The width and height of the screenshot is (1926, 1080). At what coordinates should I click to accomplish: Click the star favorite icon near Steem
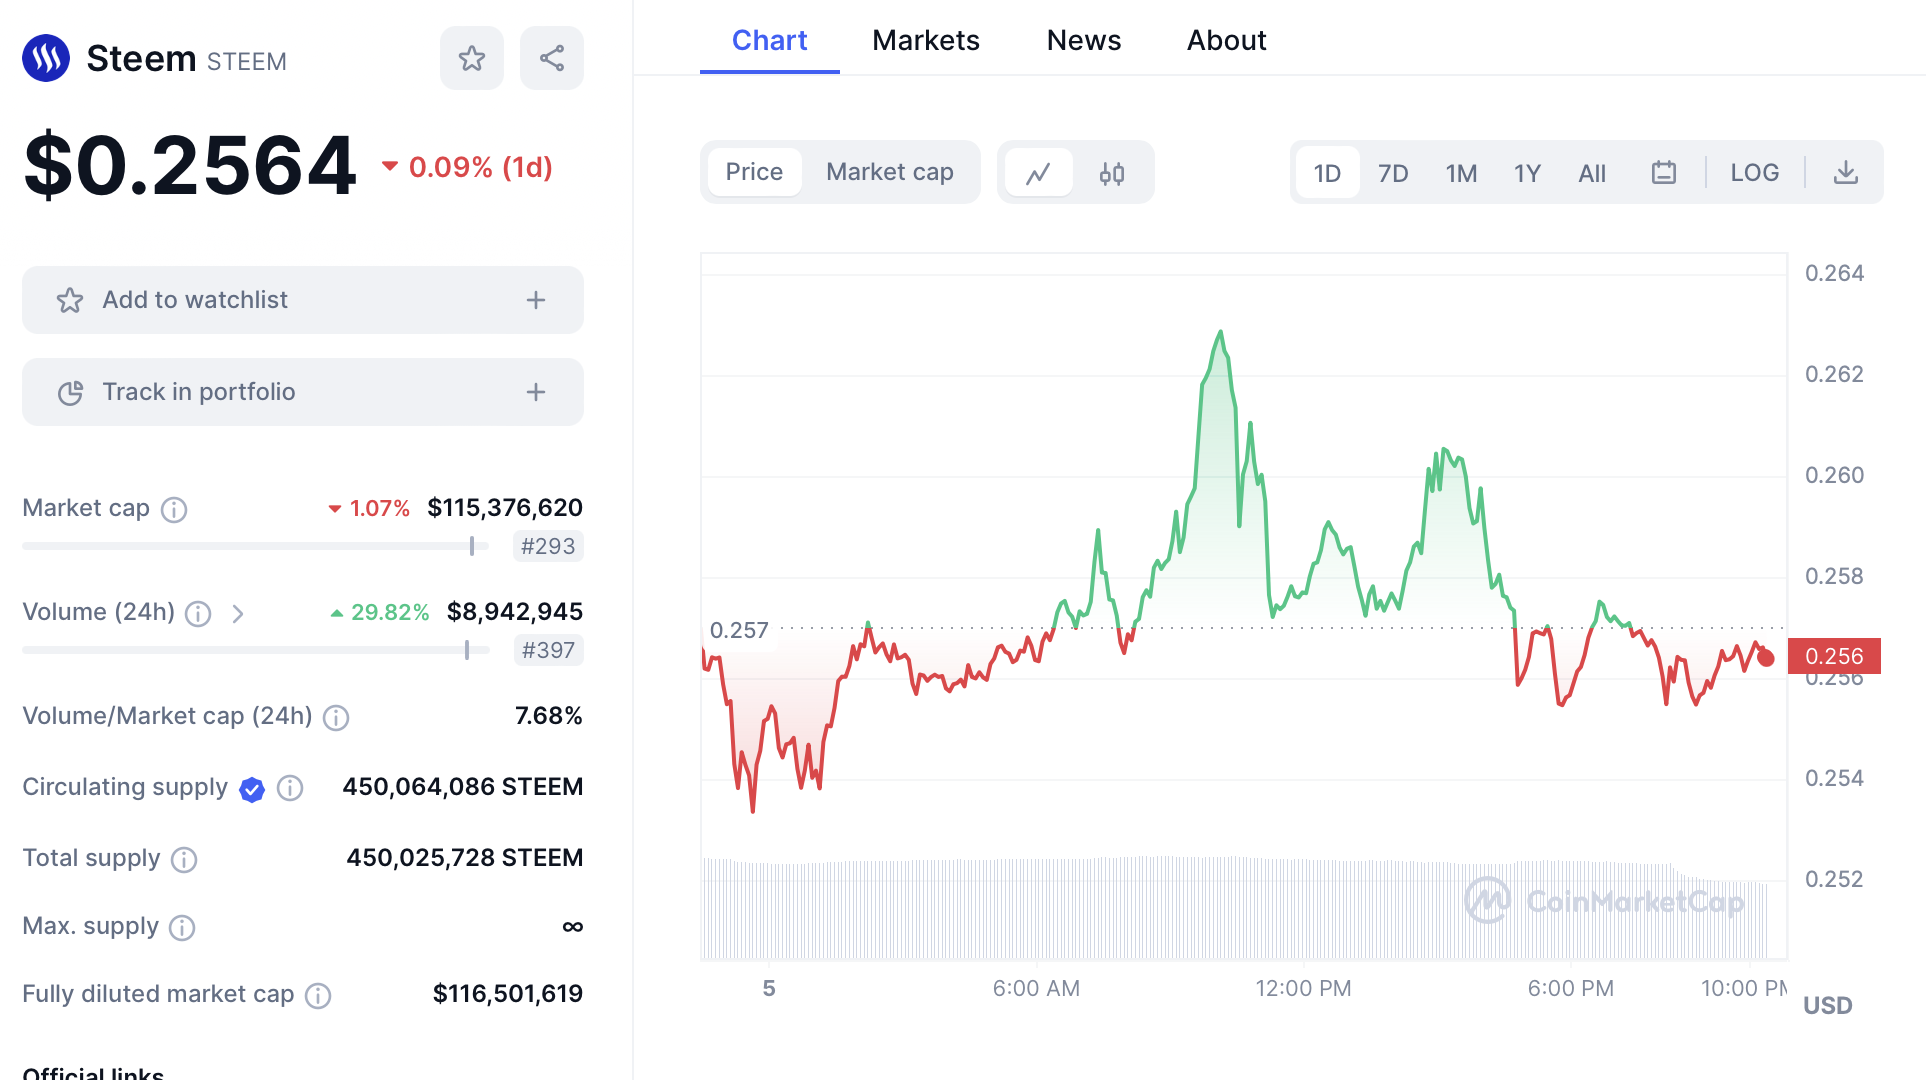(x=471, y=58)
